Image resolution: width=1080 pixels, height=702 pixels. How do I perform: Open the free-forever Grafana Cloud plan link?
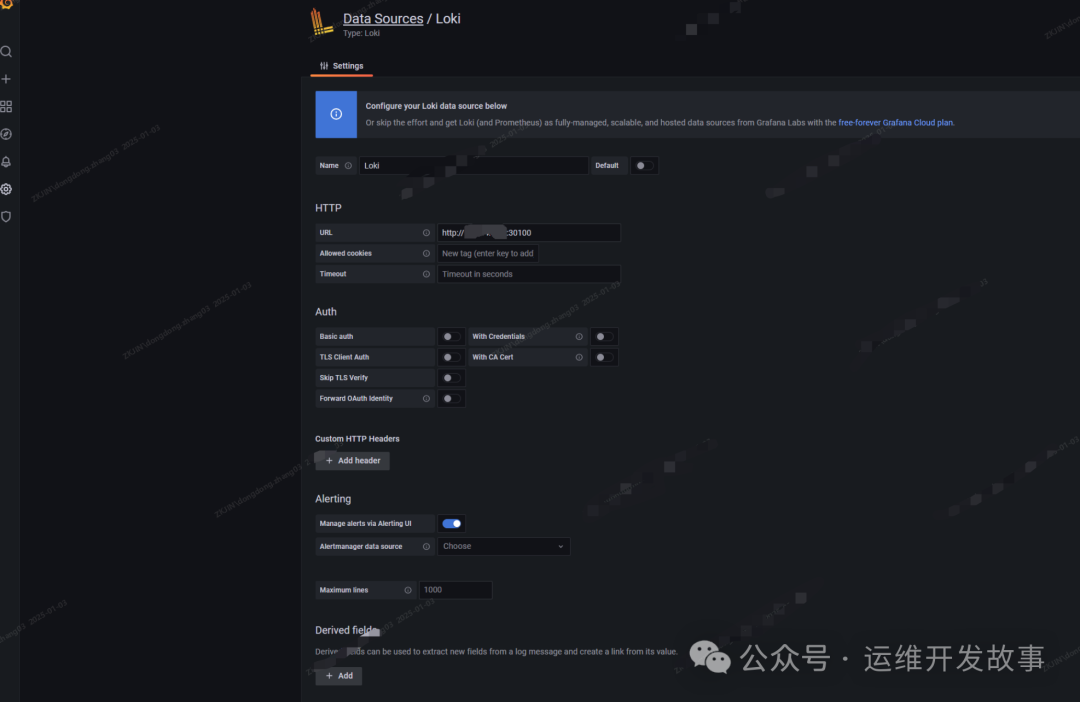pyautogui.click(x=895, y=123)
